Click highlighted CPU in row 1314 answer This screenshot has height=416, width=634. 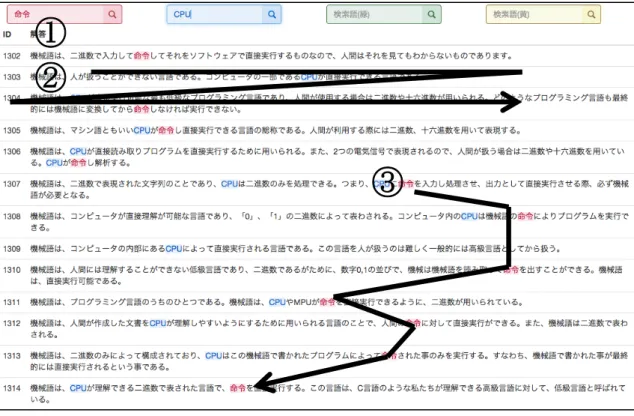point(78,388)
